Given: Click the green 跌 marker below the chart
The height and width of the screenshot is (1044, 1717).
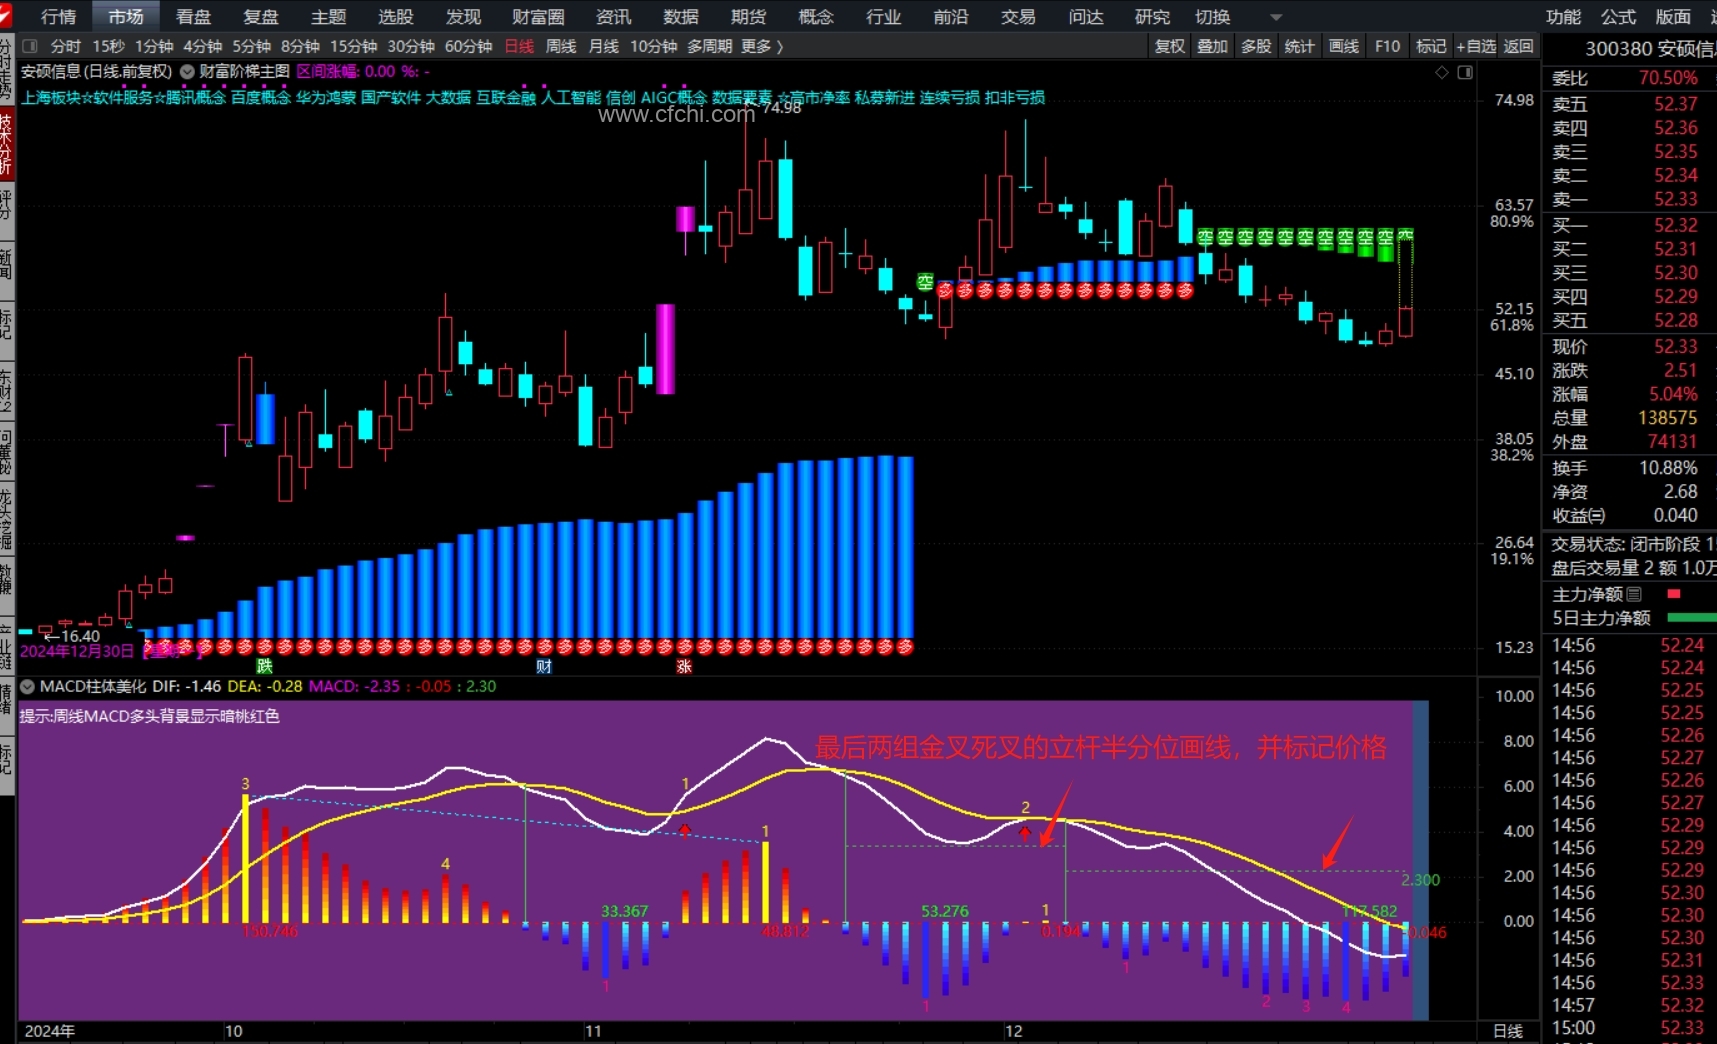Looking at the screenshot, I should point(264,666).
